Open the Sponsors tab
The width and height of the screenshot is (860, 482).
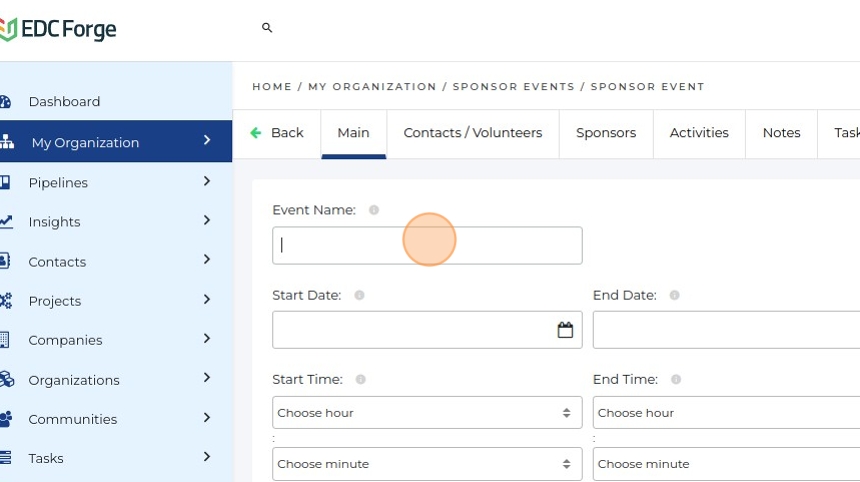606,133
